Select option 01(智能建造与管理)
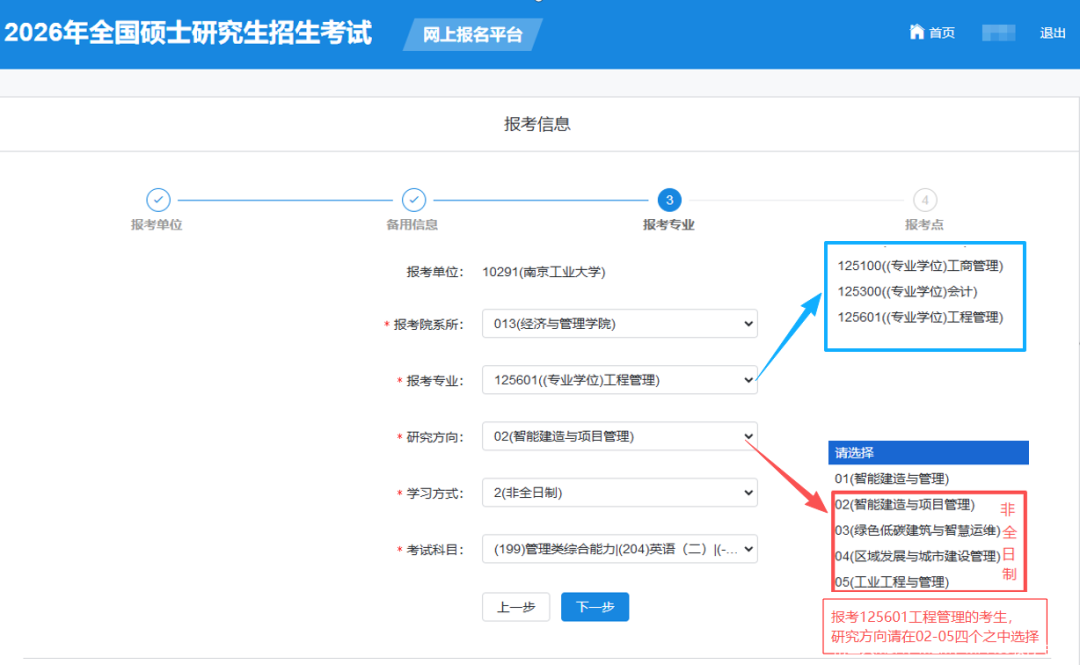 892,479
